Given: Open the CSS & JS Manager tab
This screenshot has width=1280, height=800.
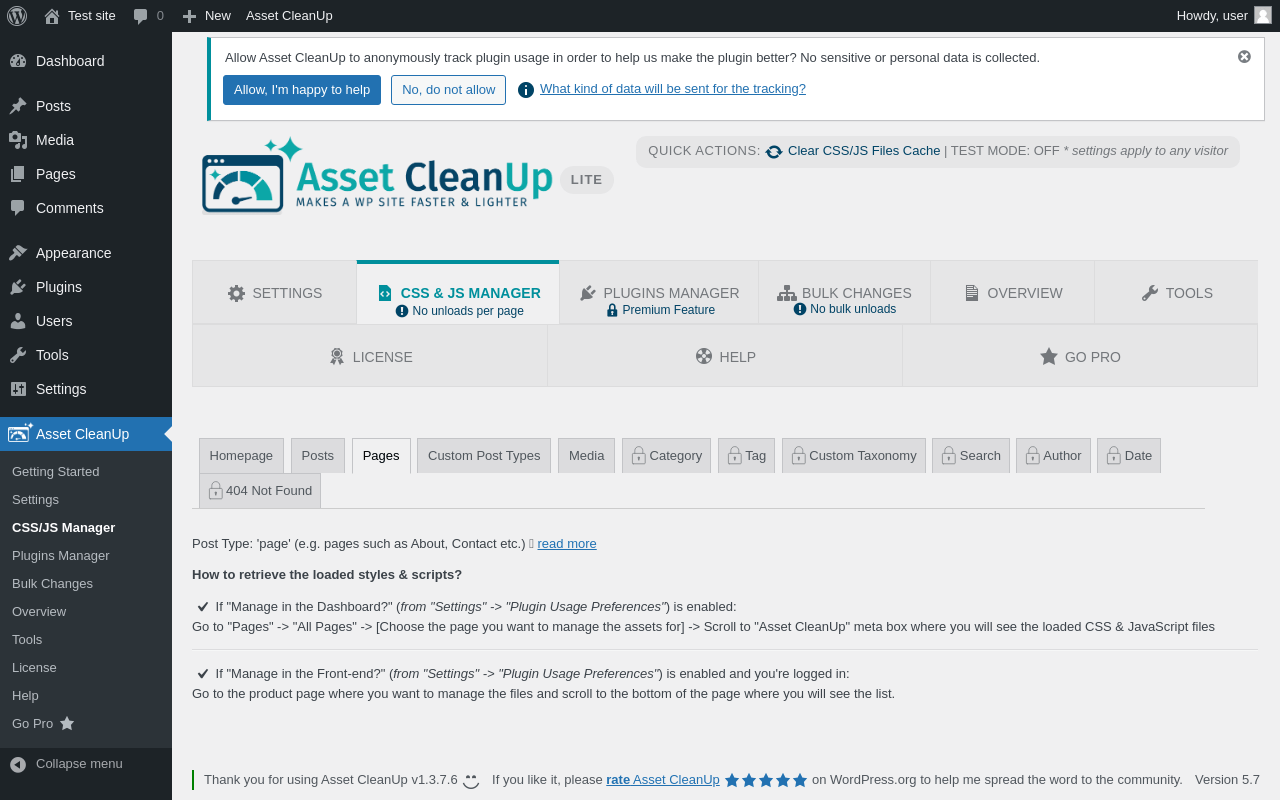Looking at the screenshot, I should (x=458, y=293).
